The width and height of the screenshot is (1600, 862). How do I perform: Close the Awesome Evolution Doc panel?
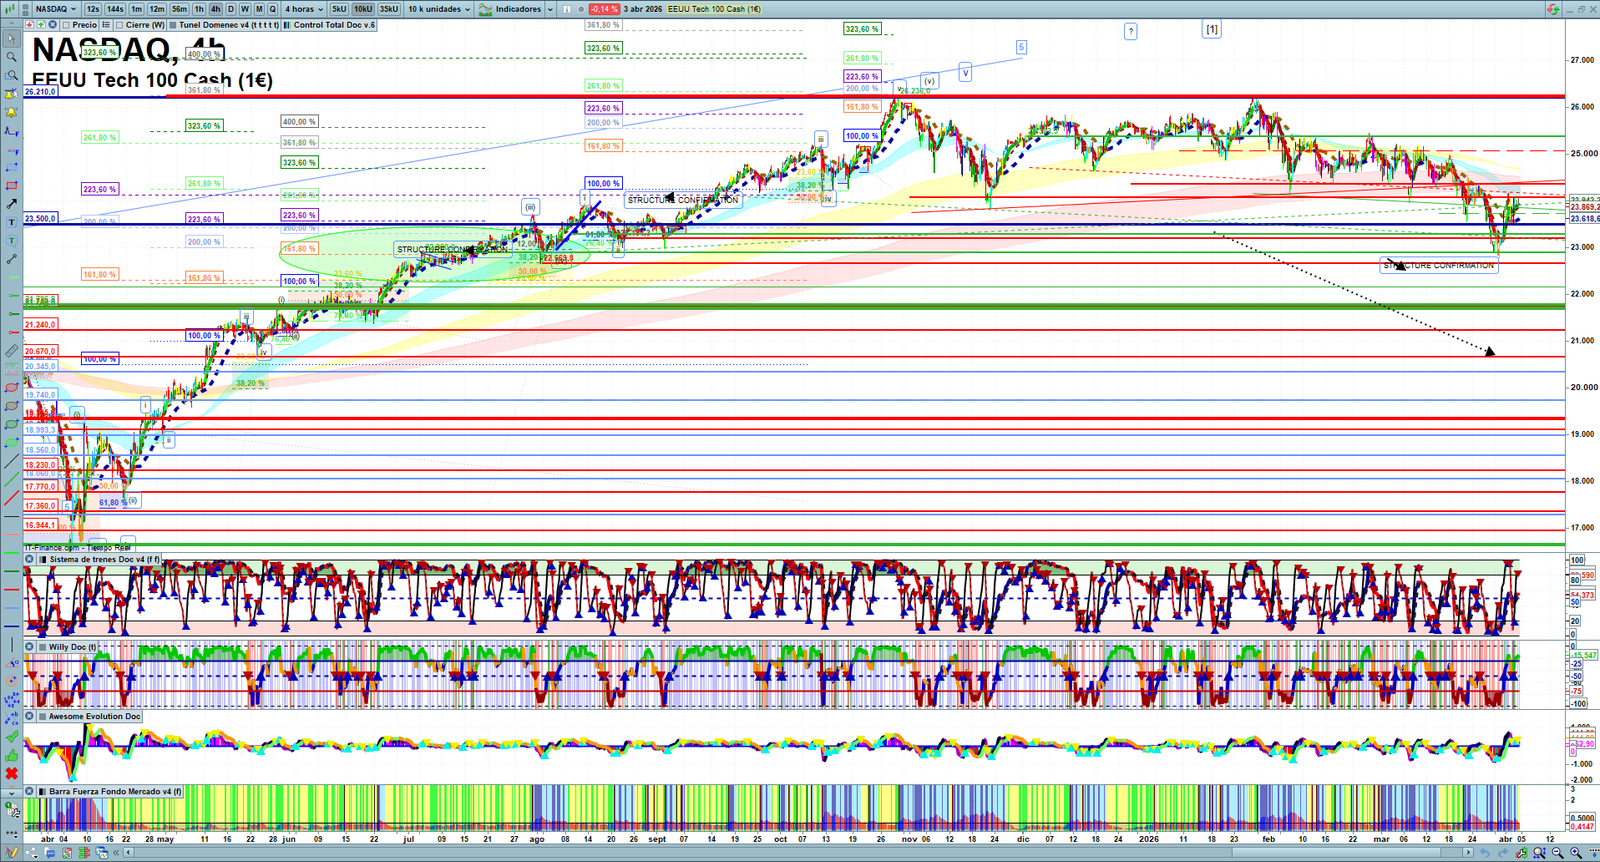coord(29,716)
